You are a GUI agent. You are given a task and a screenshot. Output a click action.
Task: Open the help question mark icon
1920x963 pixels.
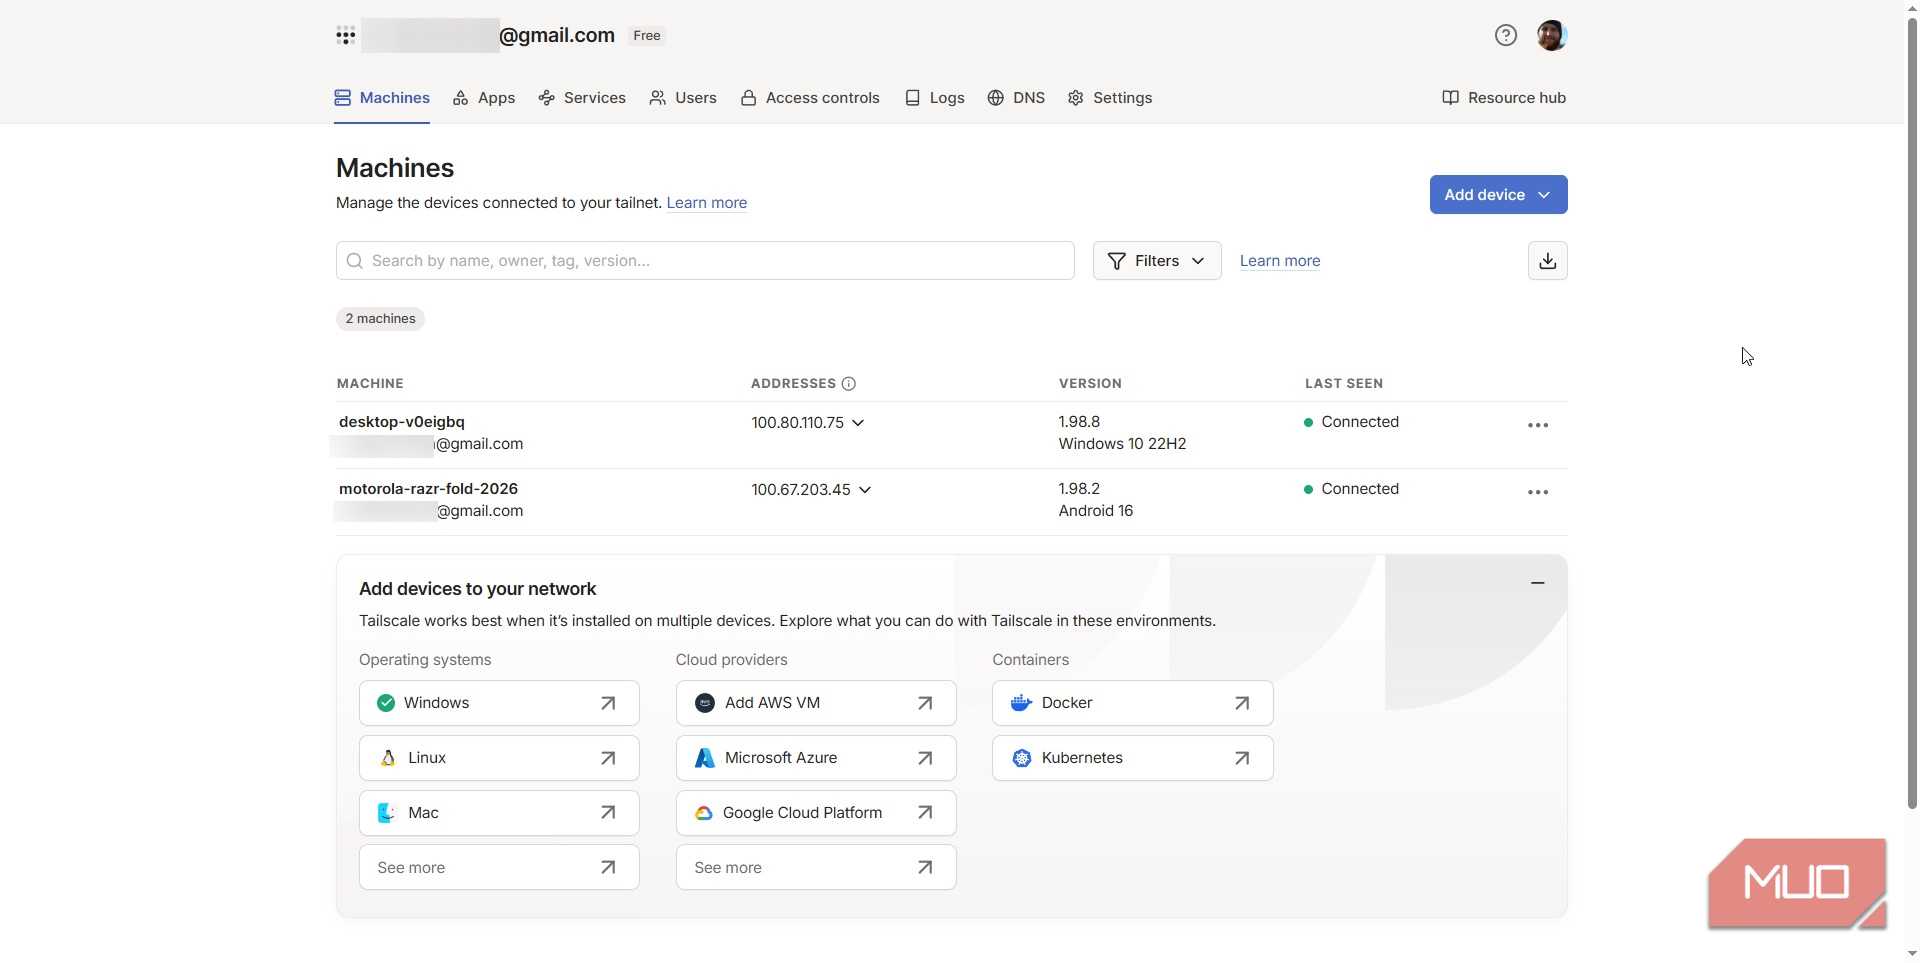(x=1505, y=36)
